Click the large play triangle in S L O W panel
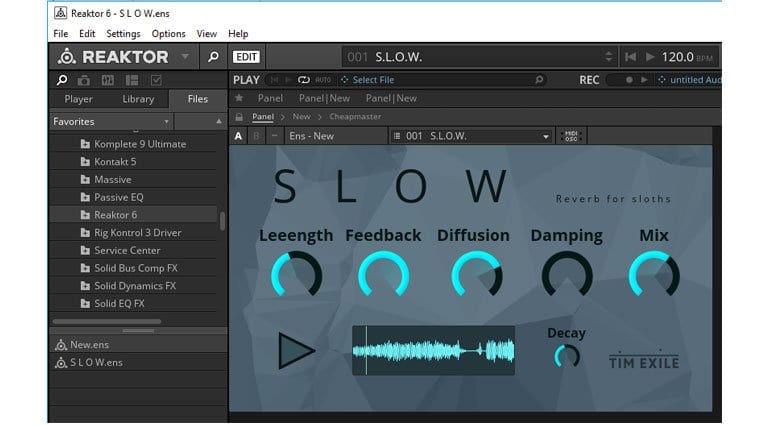The width and height of the screenshot is (770, 425). (296, 351)
